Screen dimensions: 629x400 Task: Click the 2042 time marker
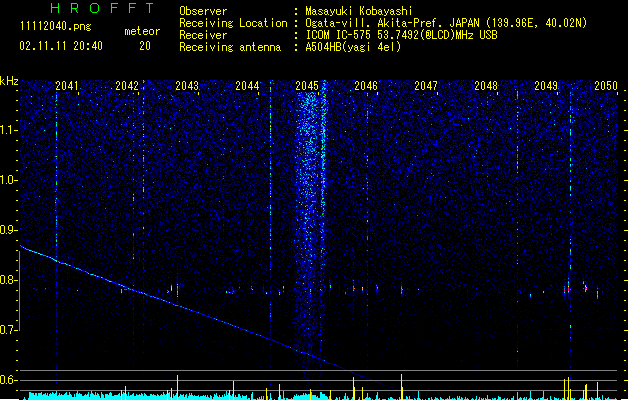point(127,86)
